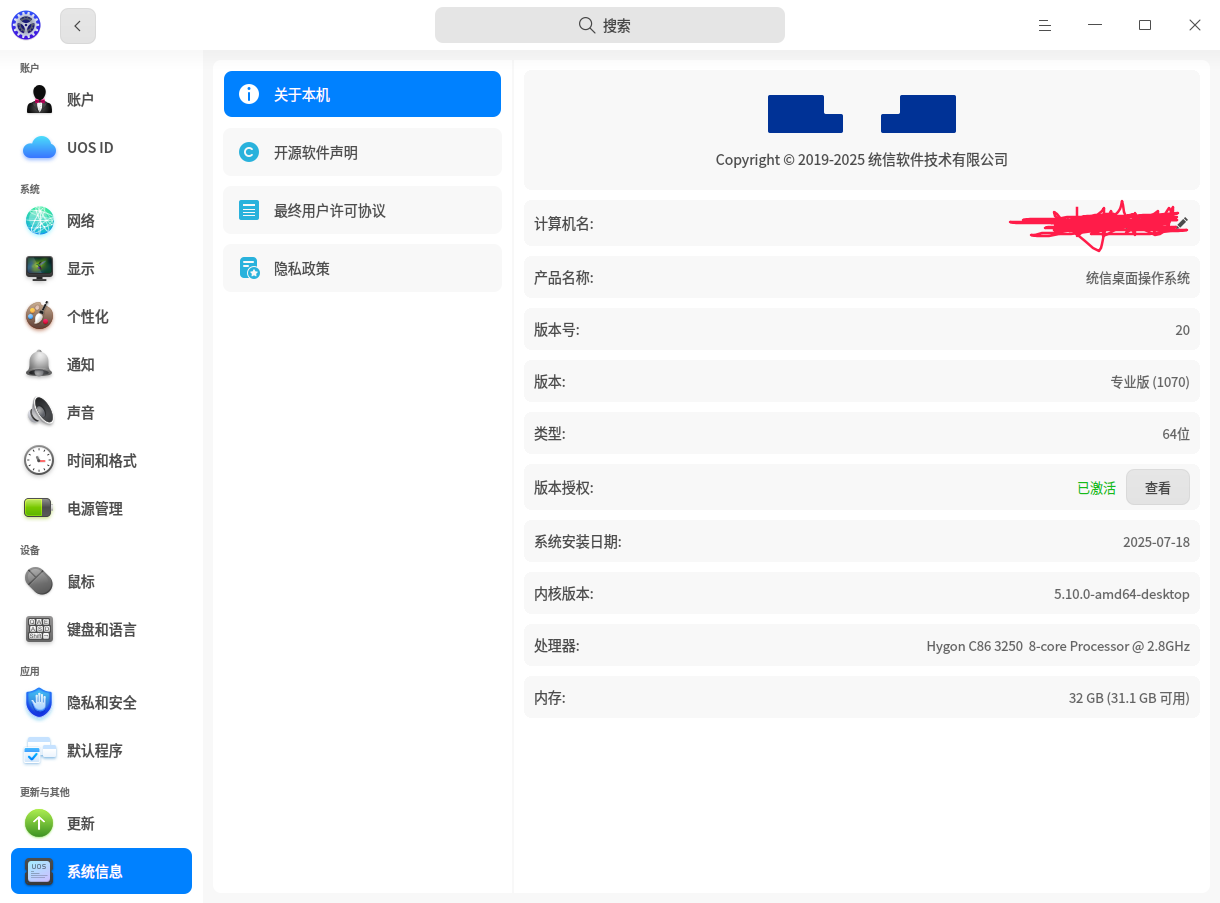1220x903 pixels.
Task: Click the 32 GB memory value
Action: pyautogui.click(x=1129, y=698)
